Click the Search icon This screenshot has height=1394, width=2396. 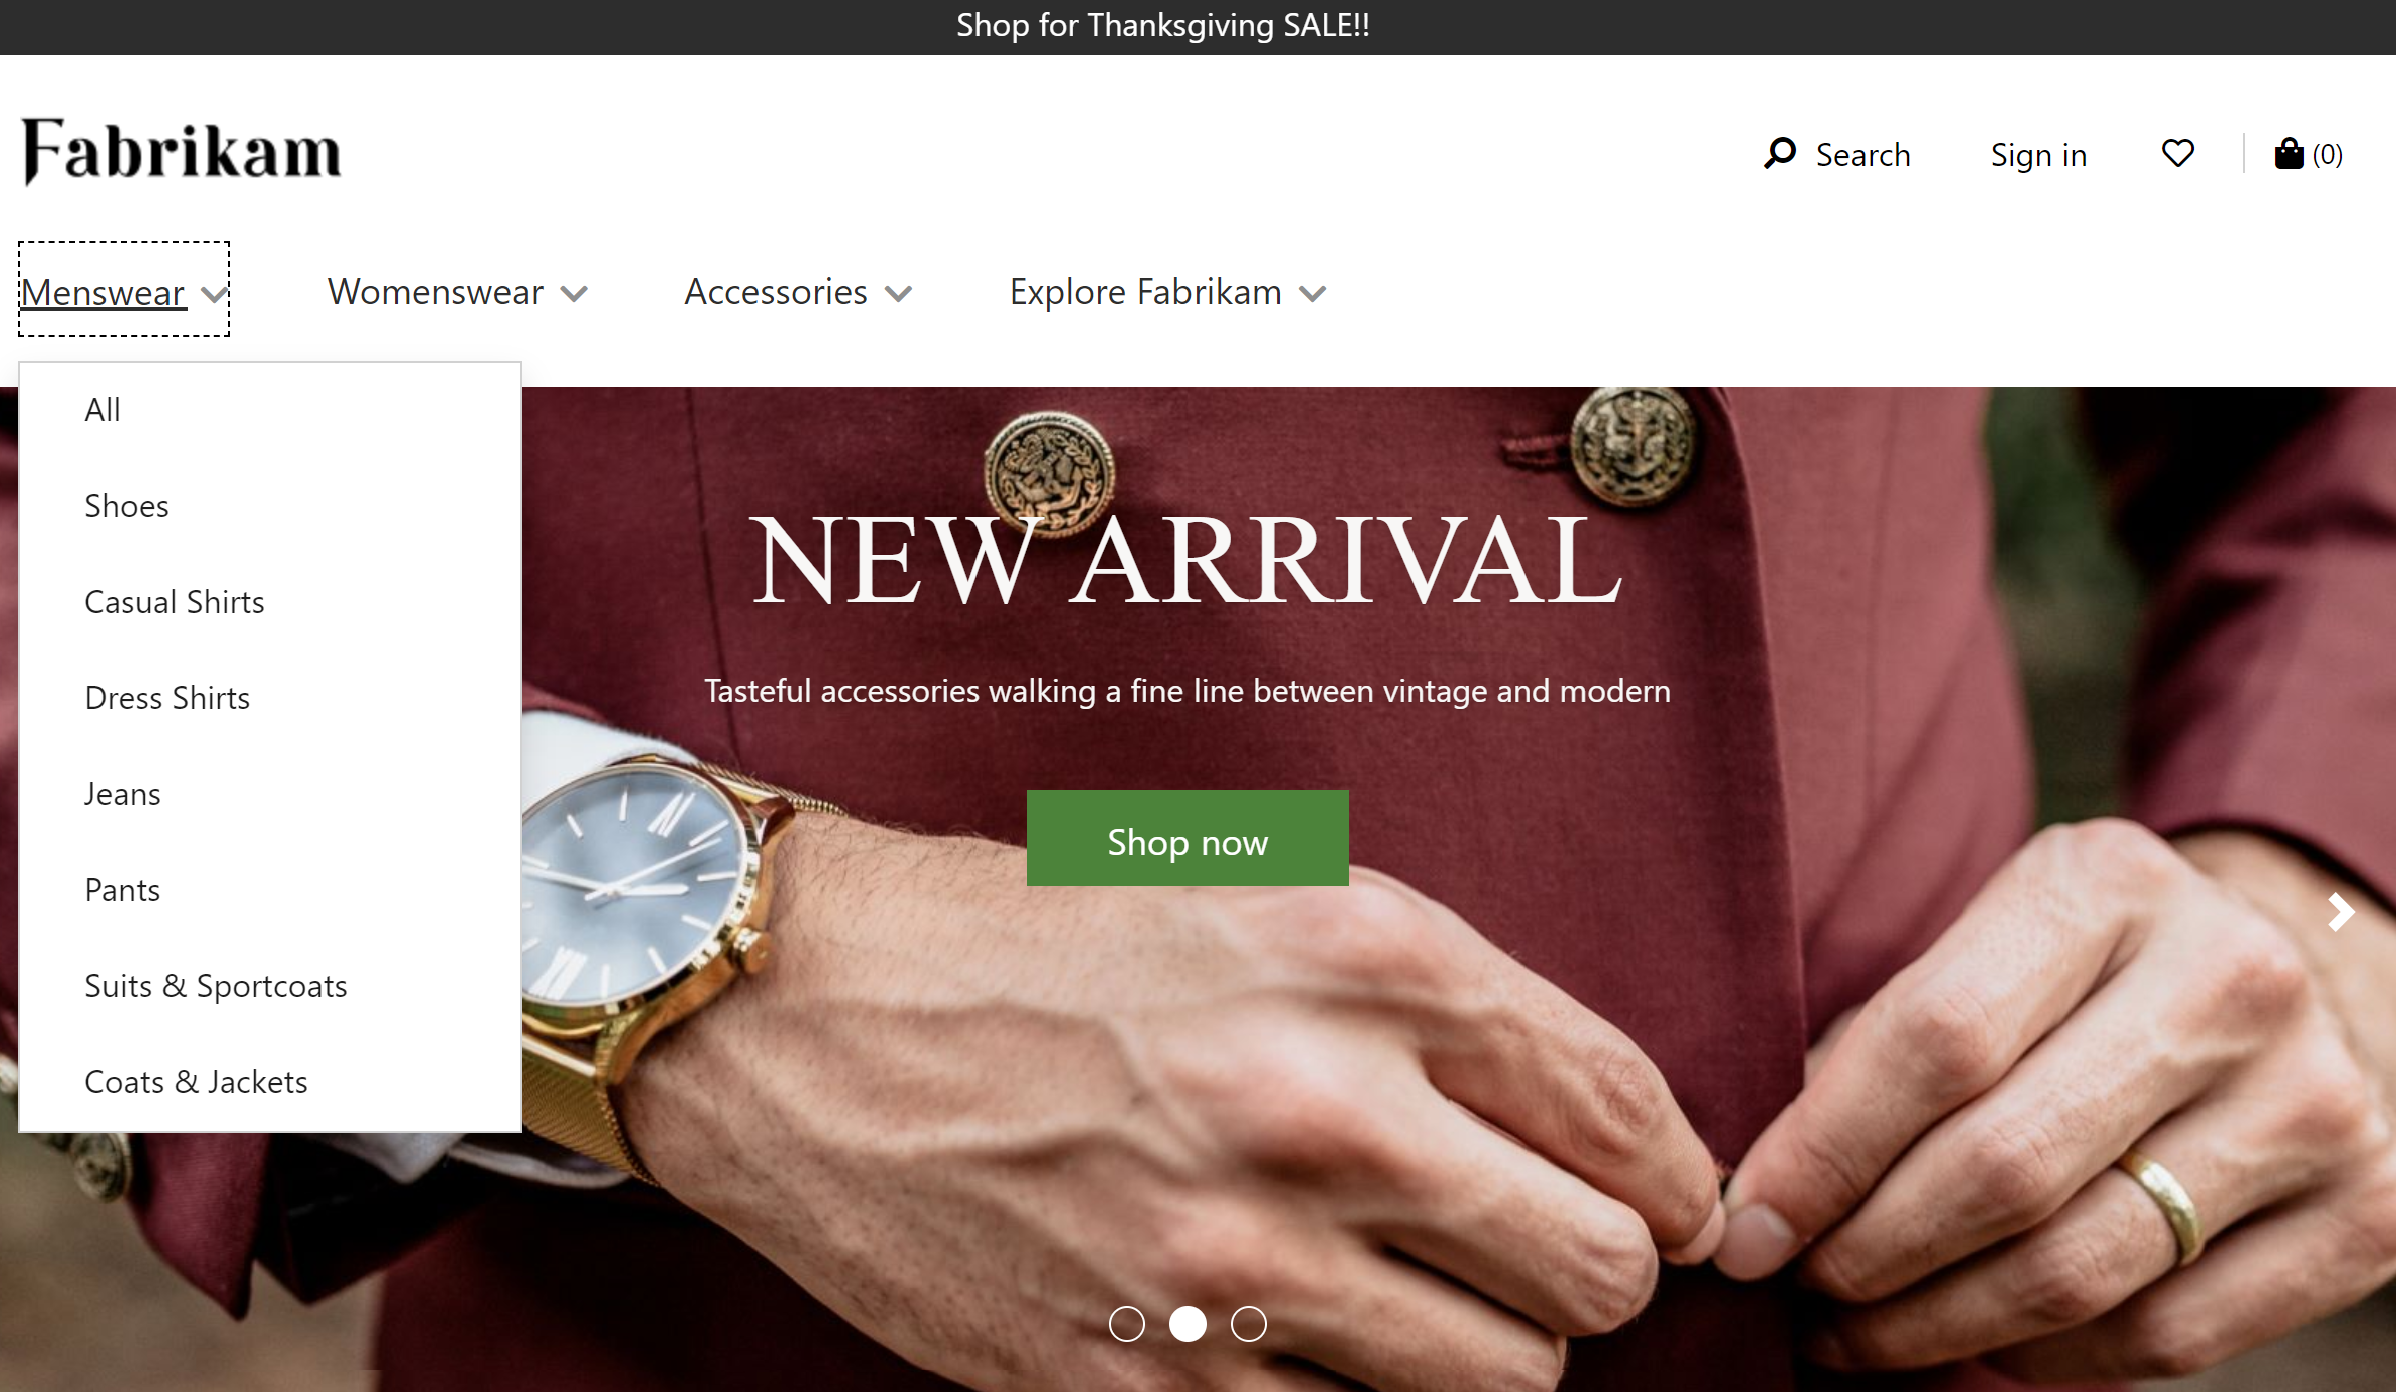pyautogui.click(x=1784, y=154)
